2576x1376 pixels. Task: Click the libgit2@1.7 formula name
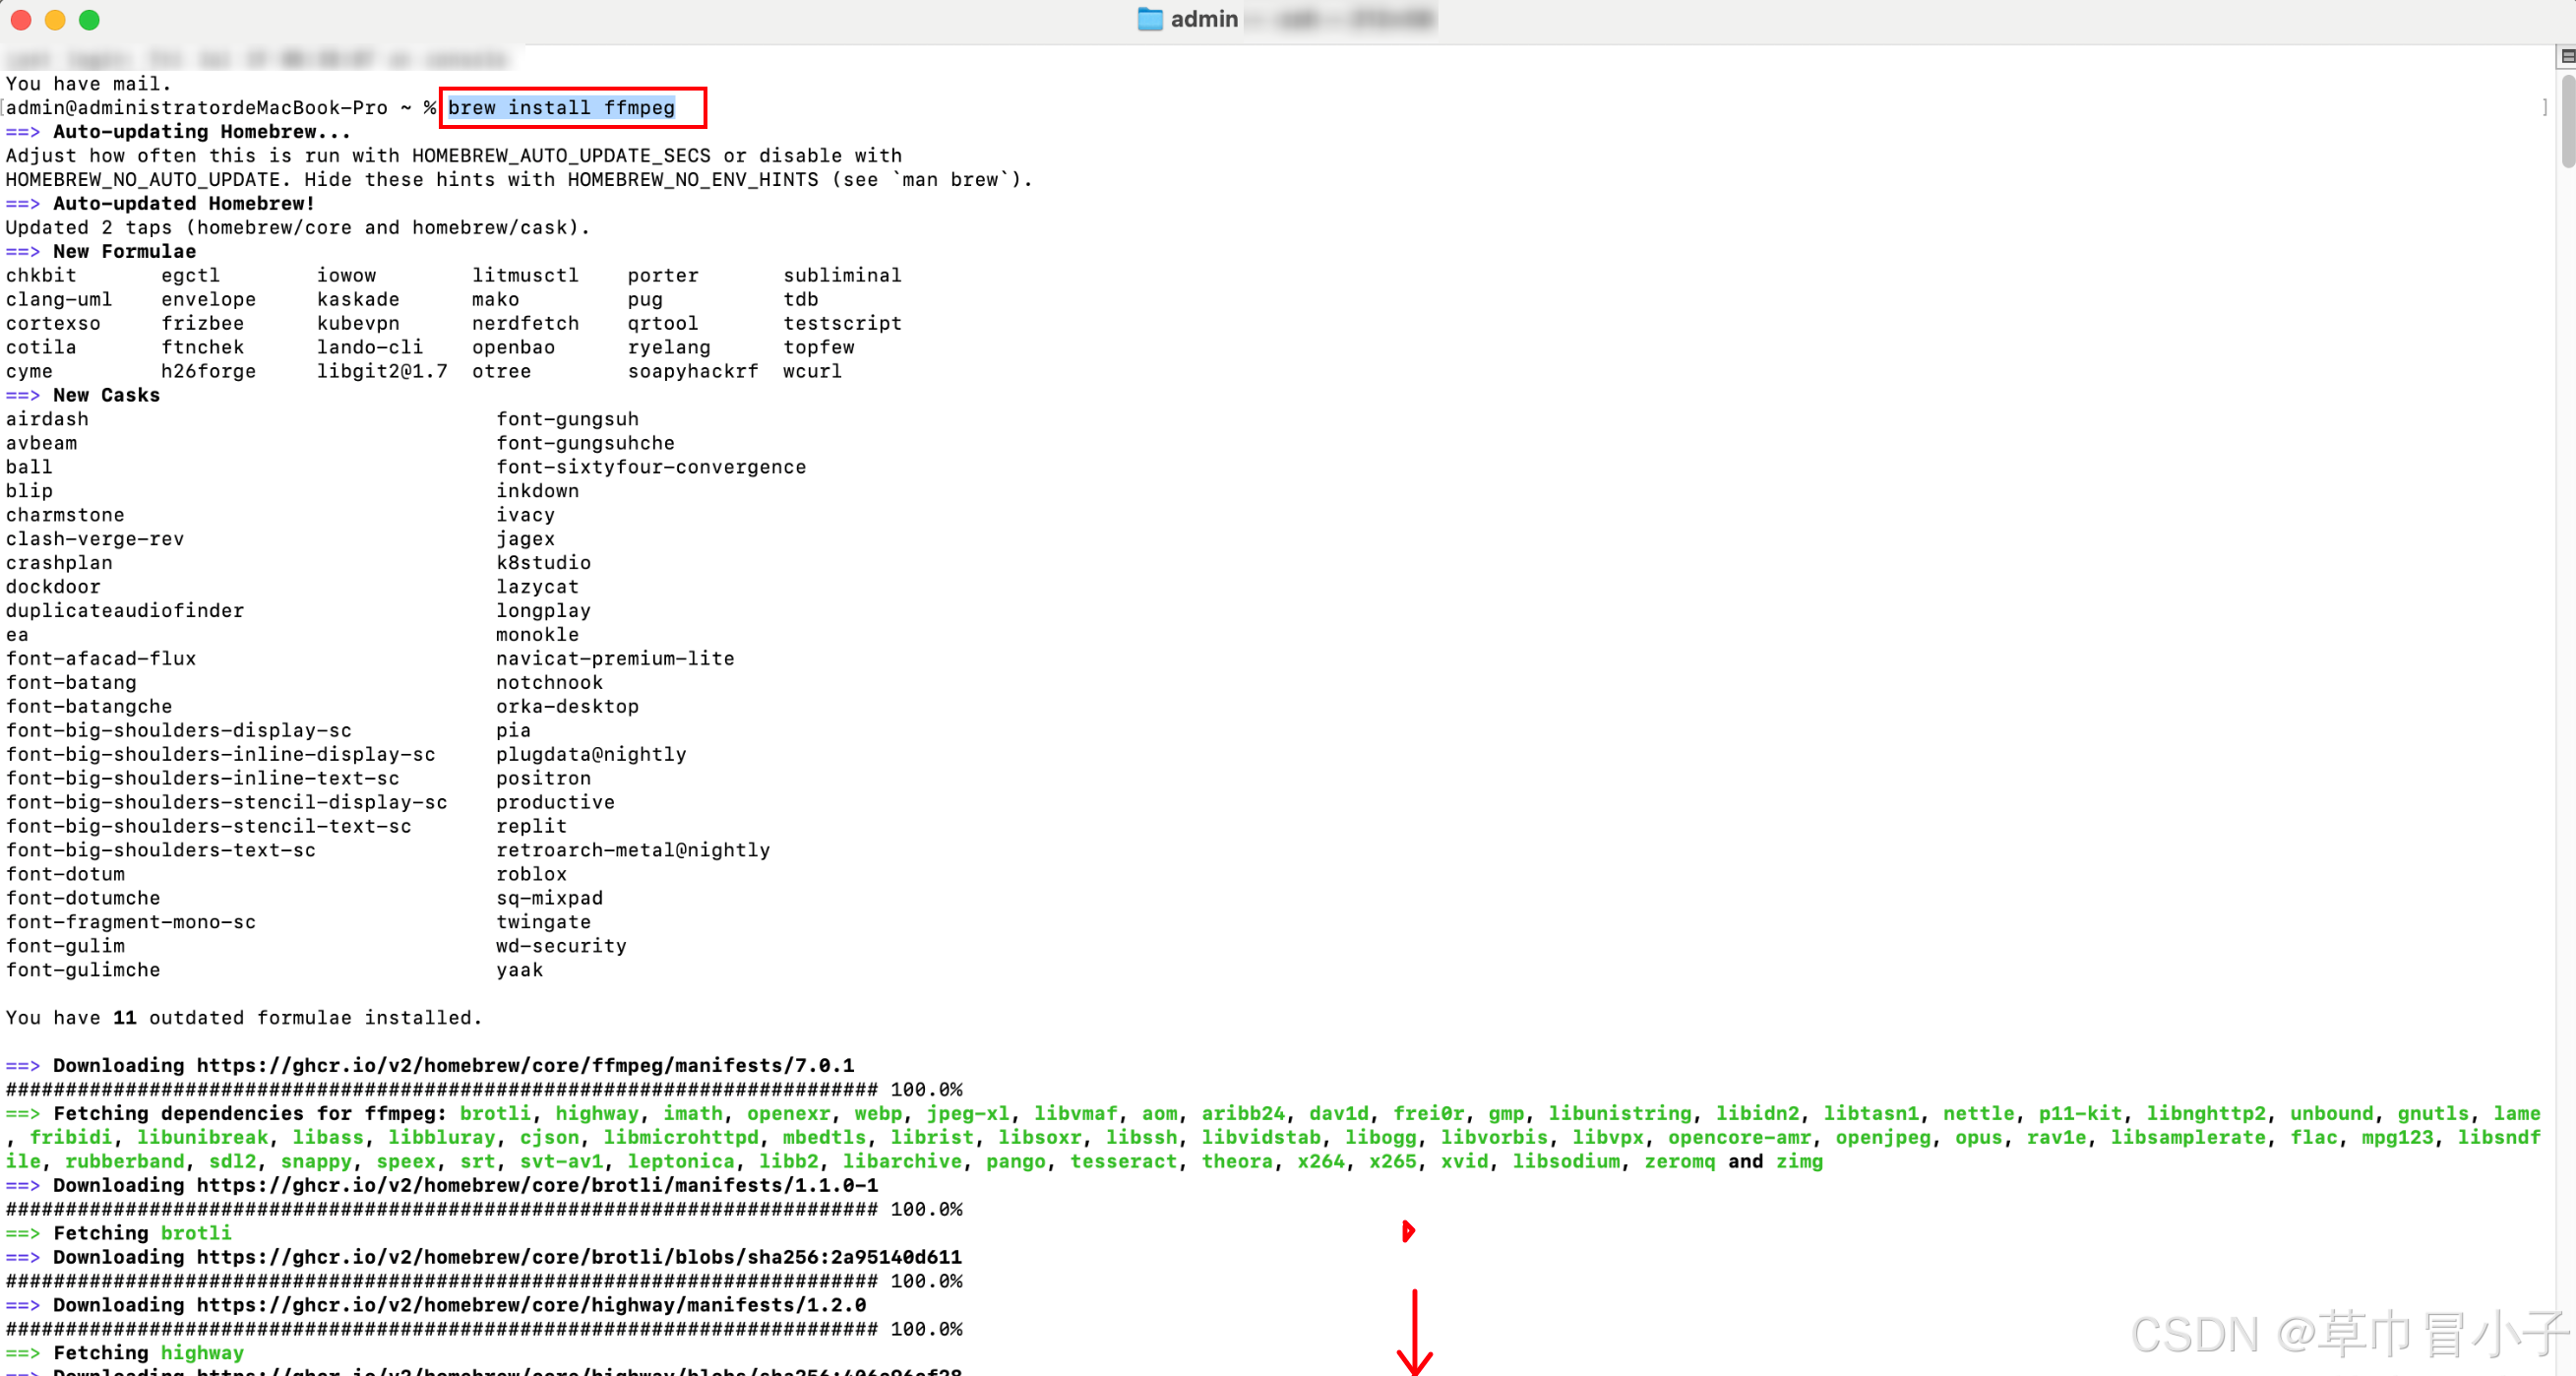click(382, 371)
